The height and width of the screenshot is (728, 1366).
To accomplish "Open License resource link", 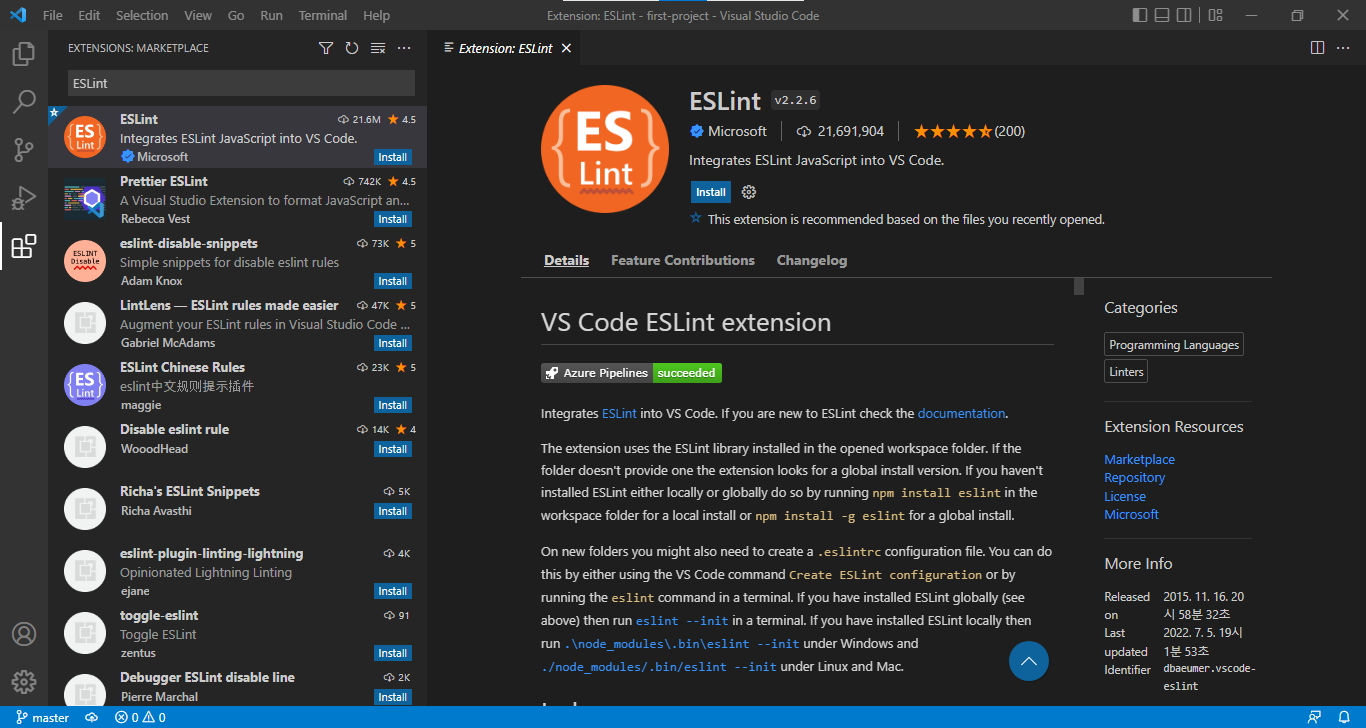I will [1125, 496].
